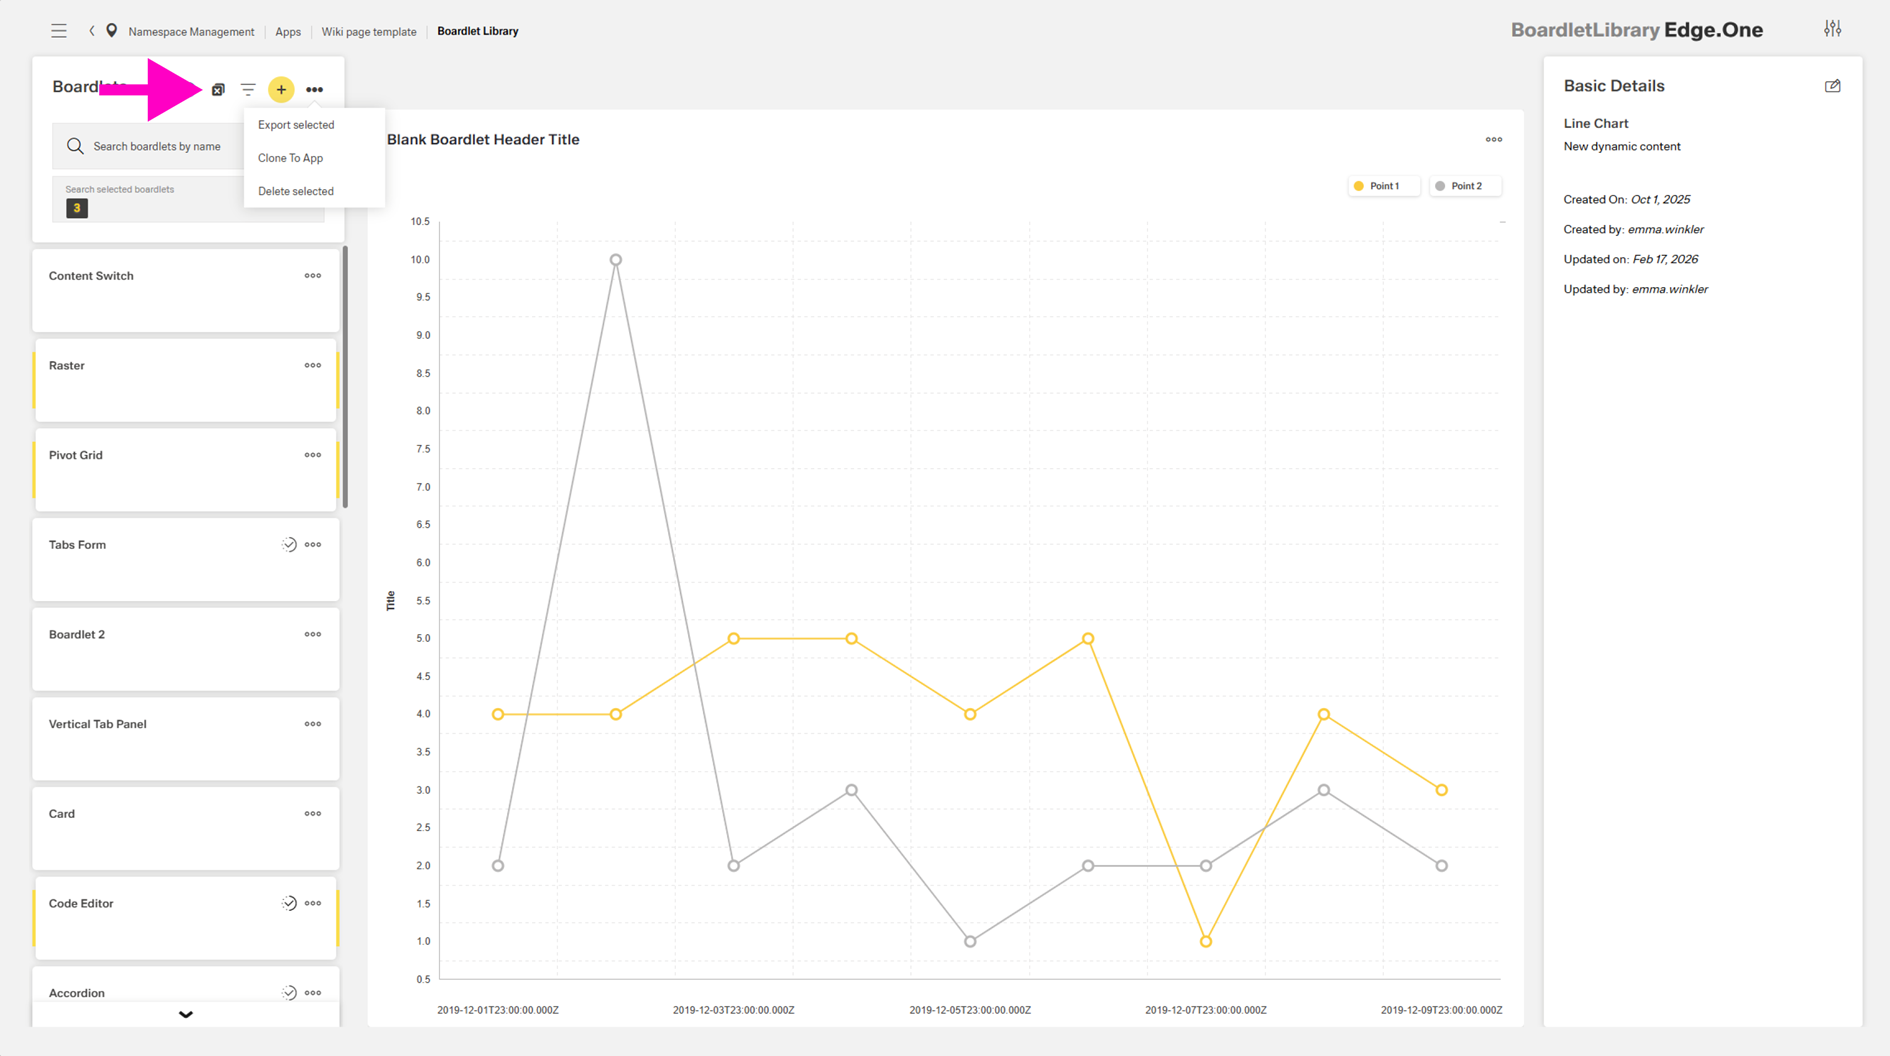1890x1056 pixels.
Task: Expand the boardlet list with down chevron
Action: coord(186,1014)
